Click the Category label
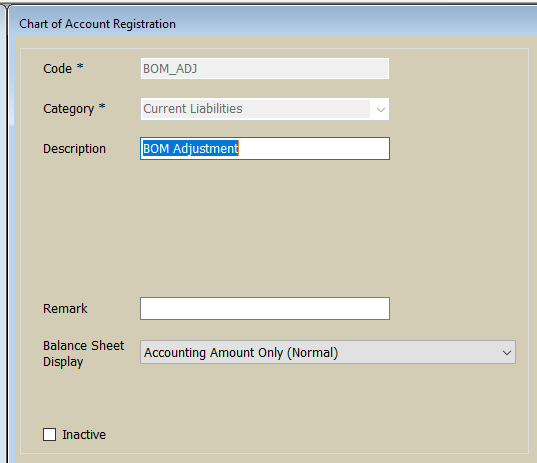This screenshot has width=537, height=463. coord(68,109)
